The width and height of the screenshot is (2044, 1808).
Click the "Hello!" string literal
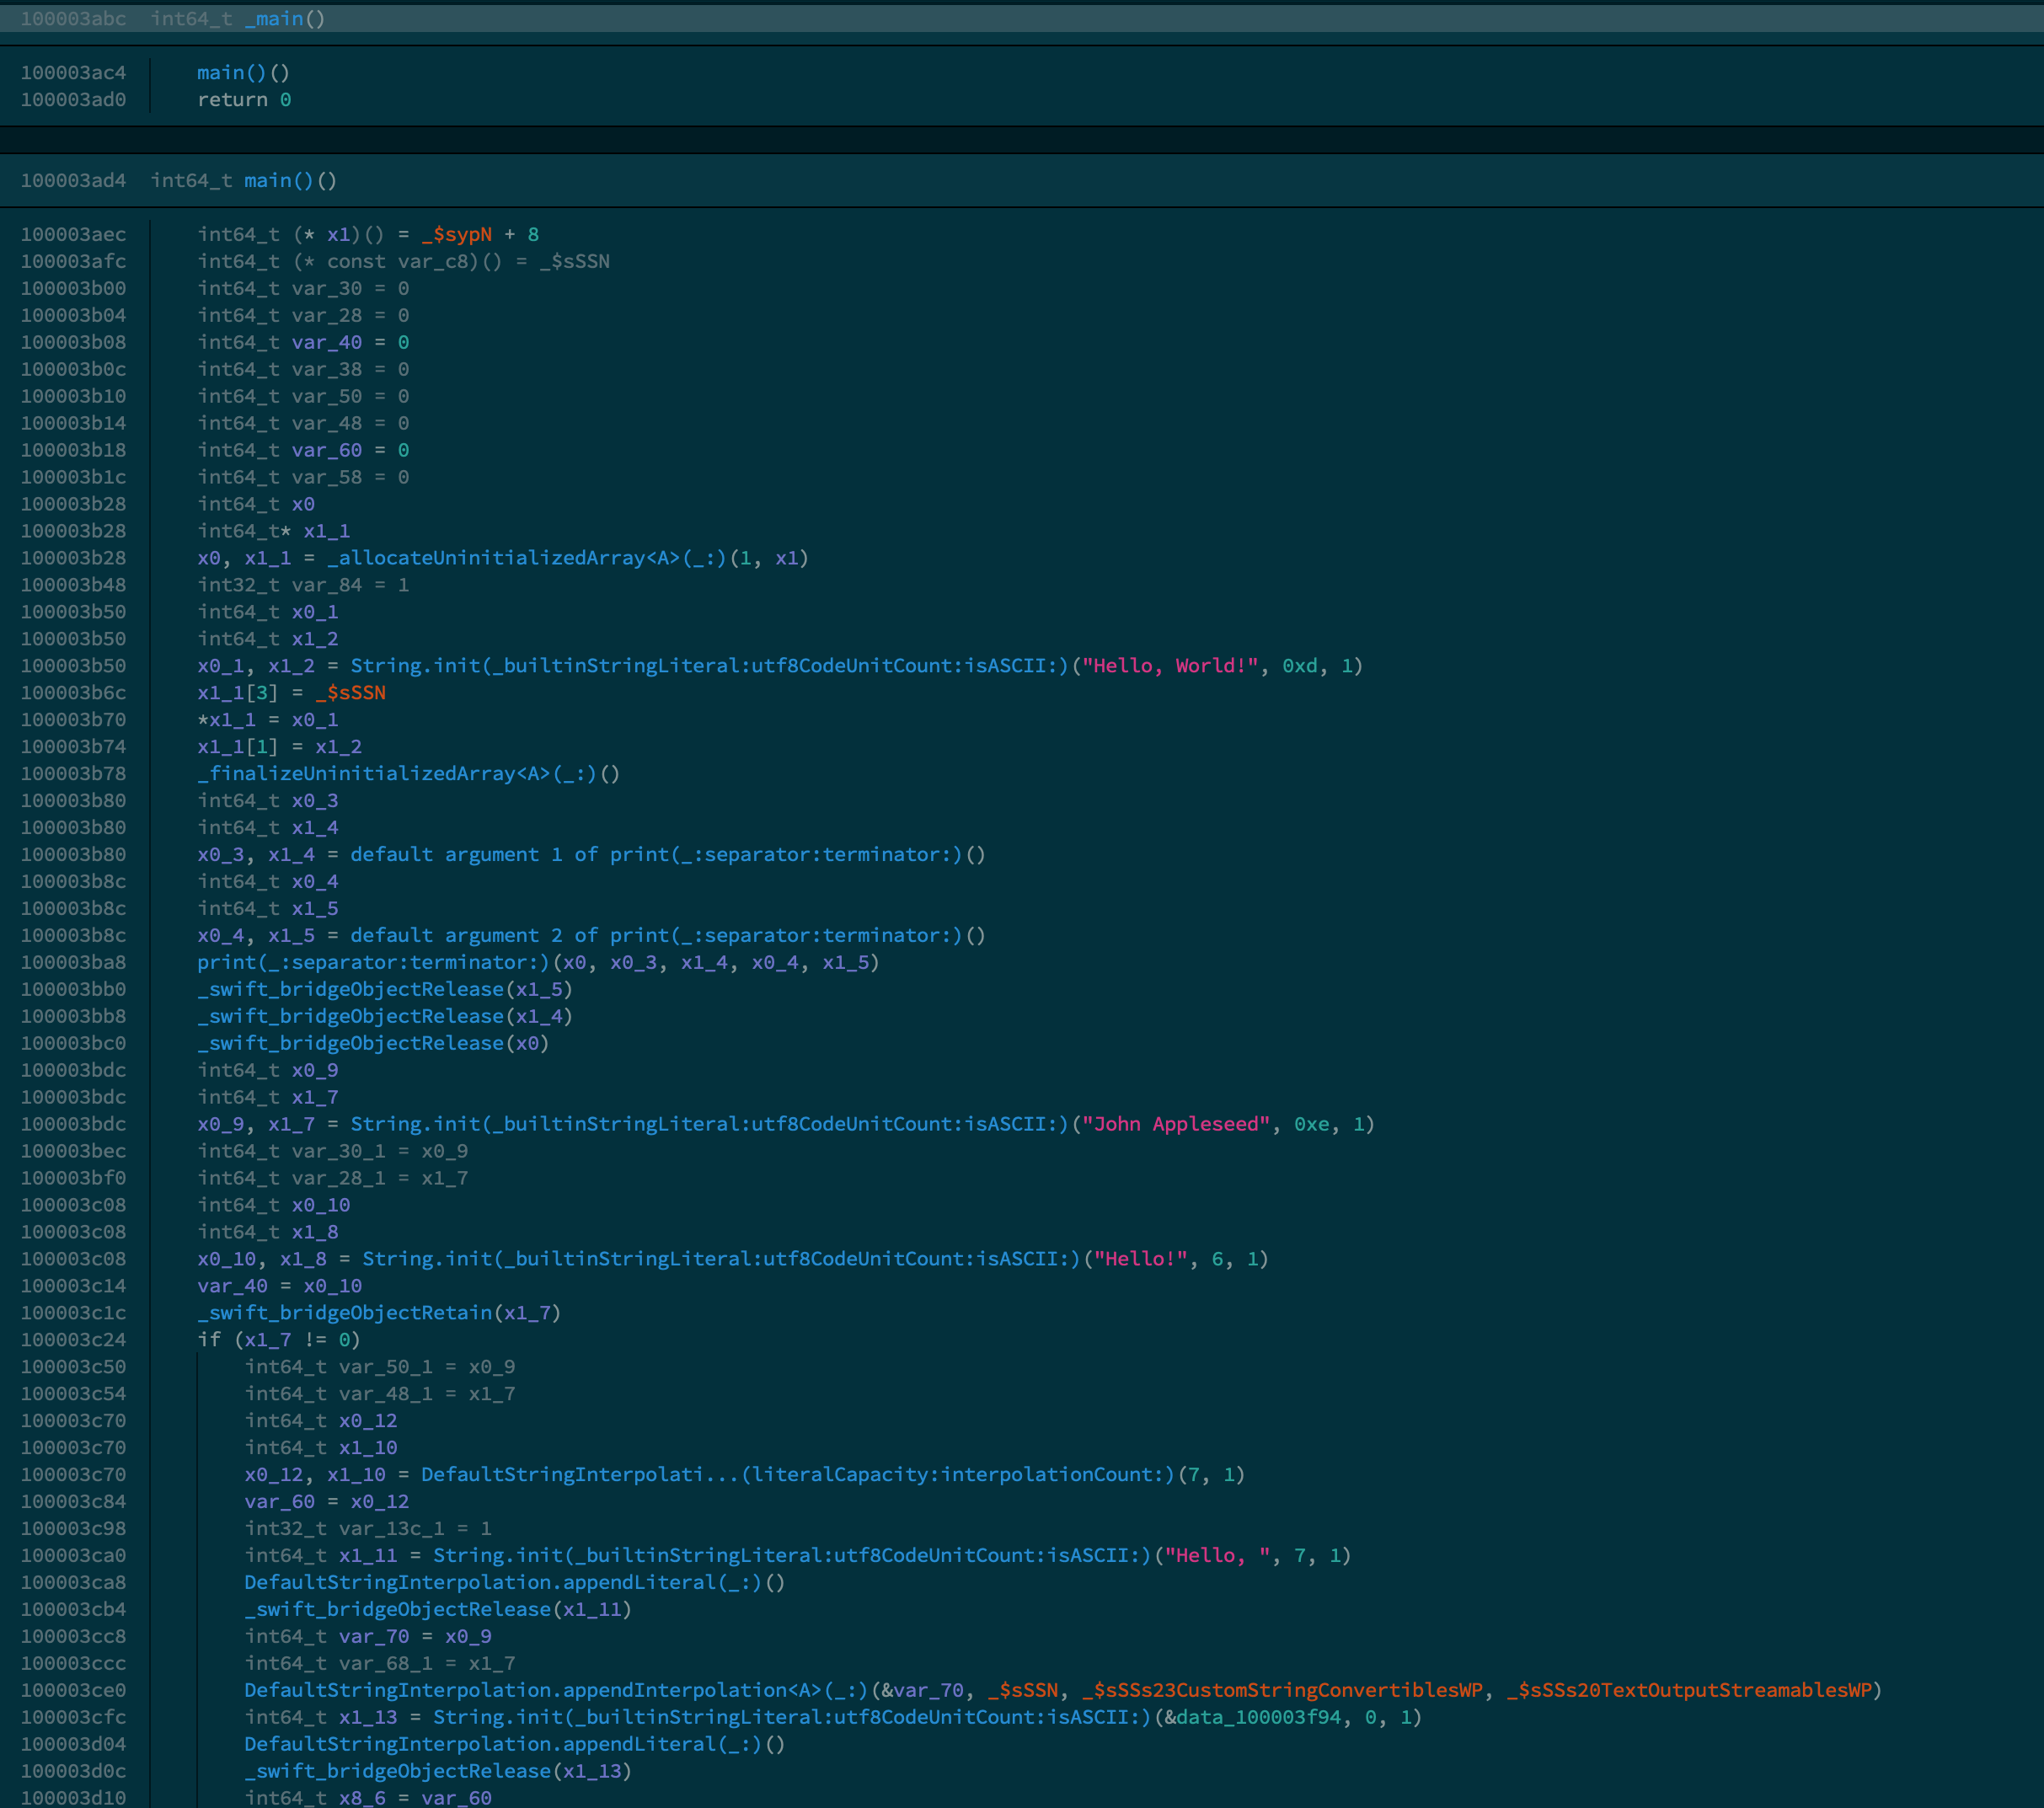pyautogui.click(x=1141, y=1260)
